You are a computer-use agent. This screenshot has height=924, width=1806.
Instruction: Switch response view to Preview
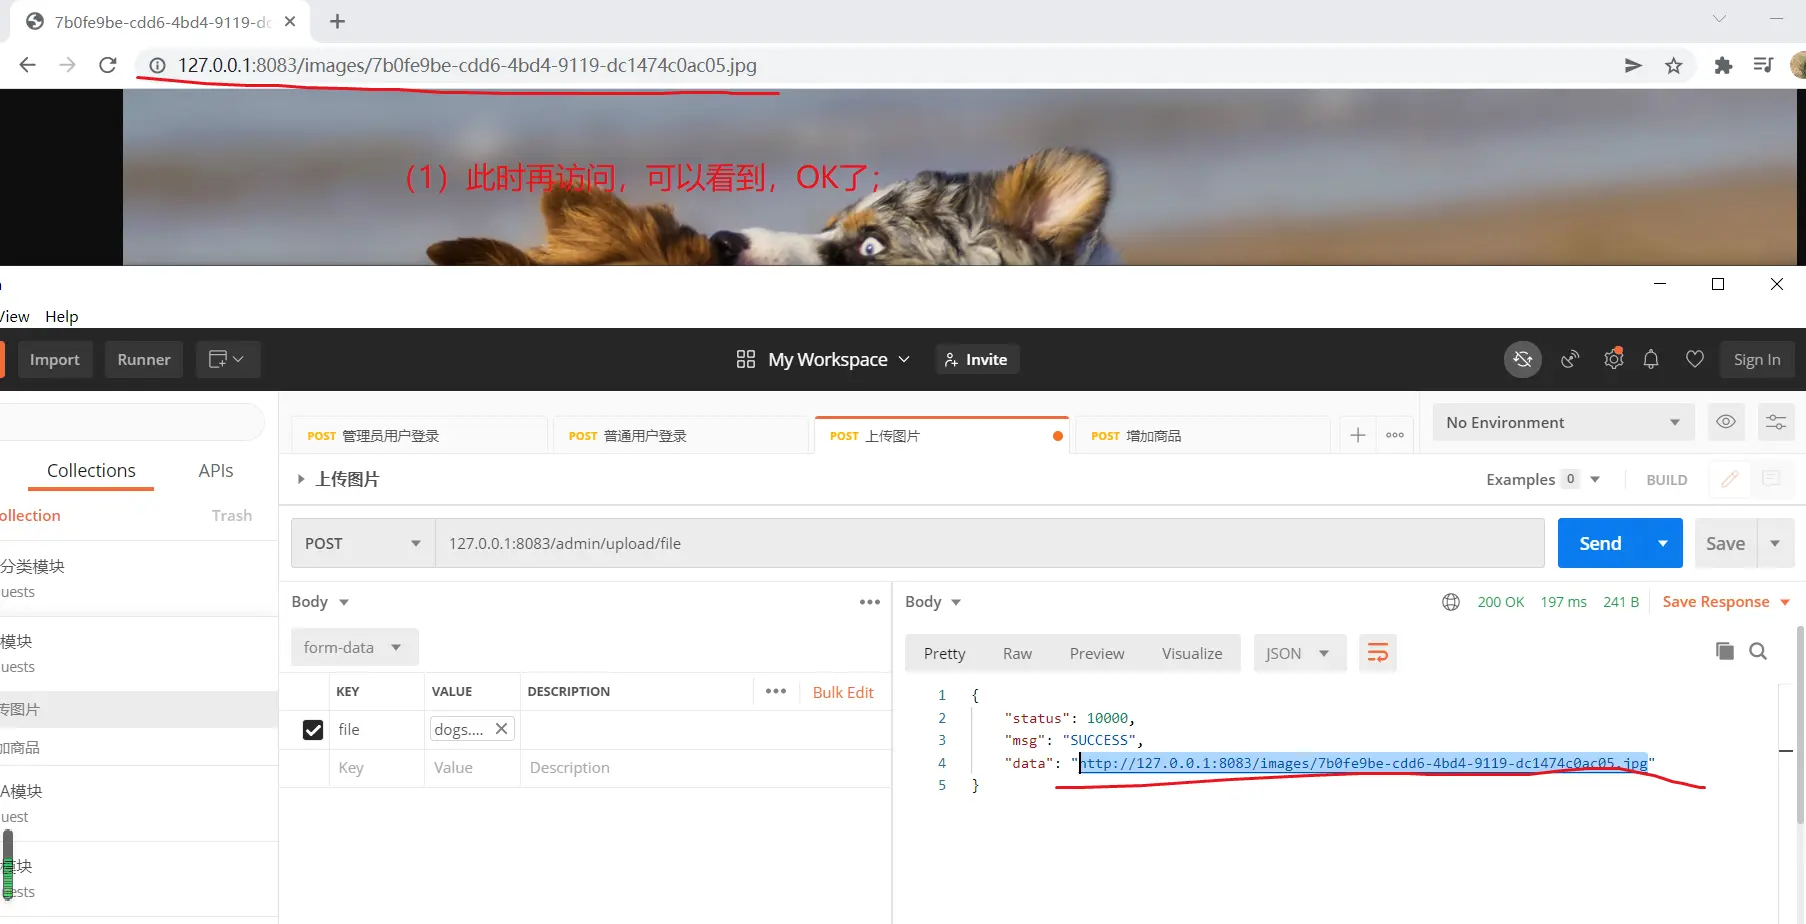click(1097, 653)
